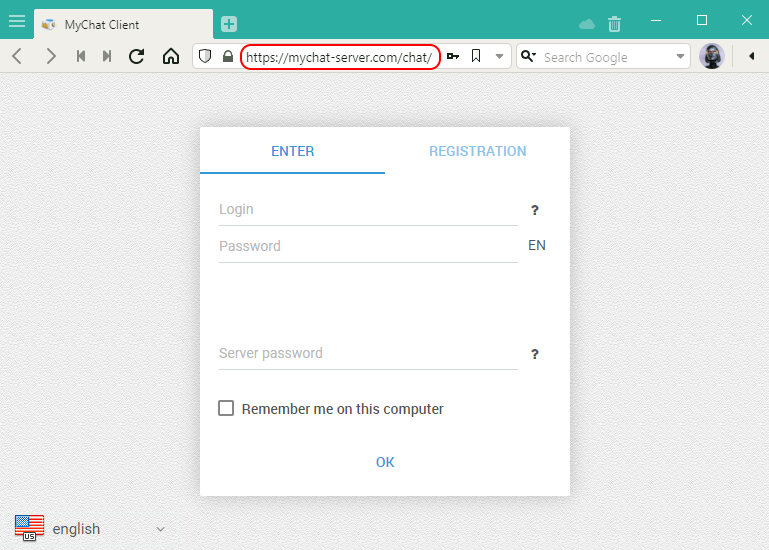Enable Remember me on this computer
The image size is (769, 550).
pyautogui.click(x=226, y=408)
